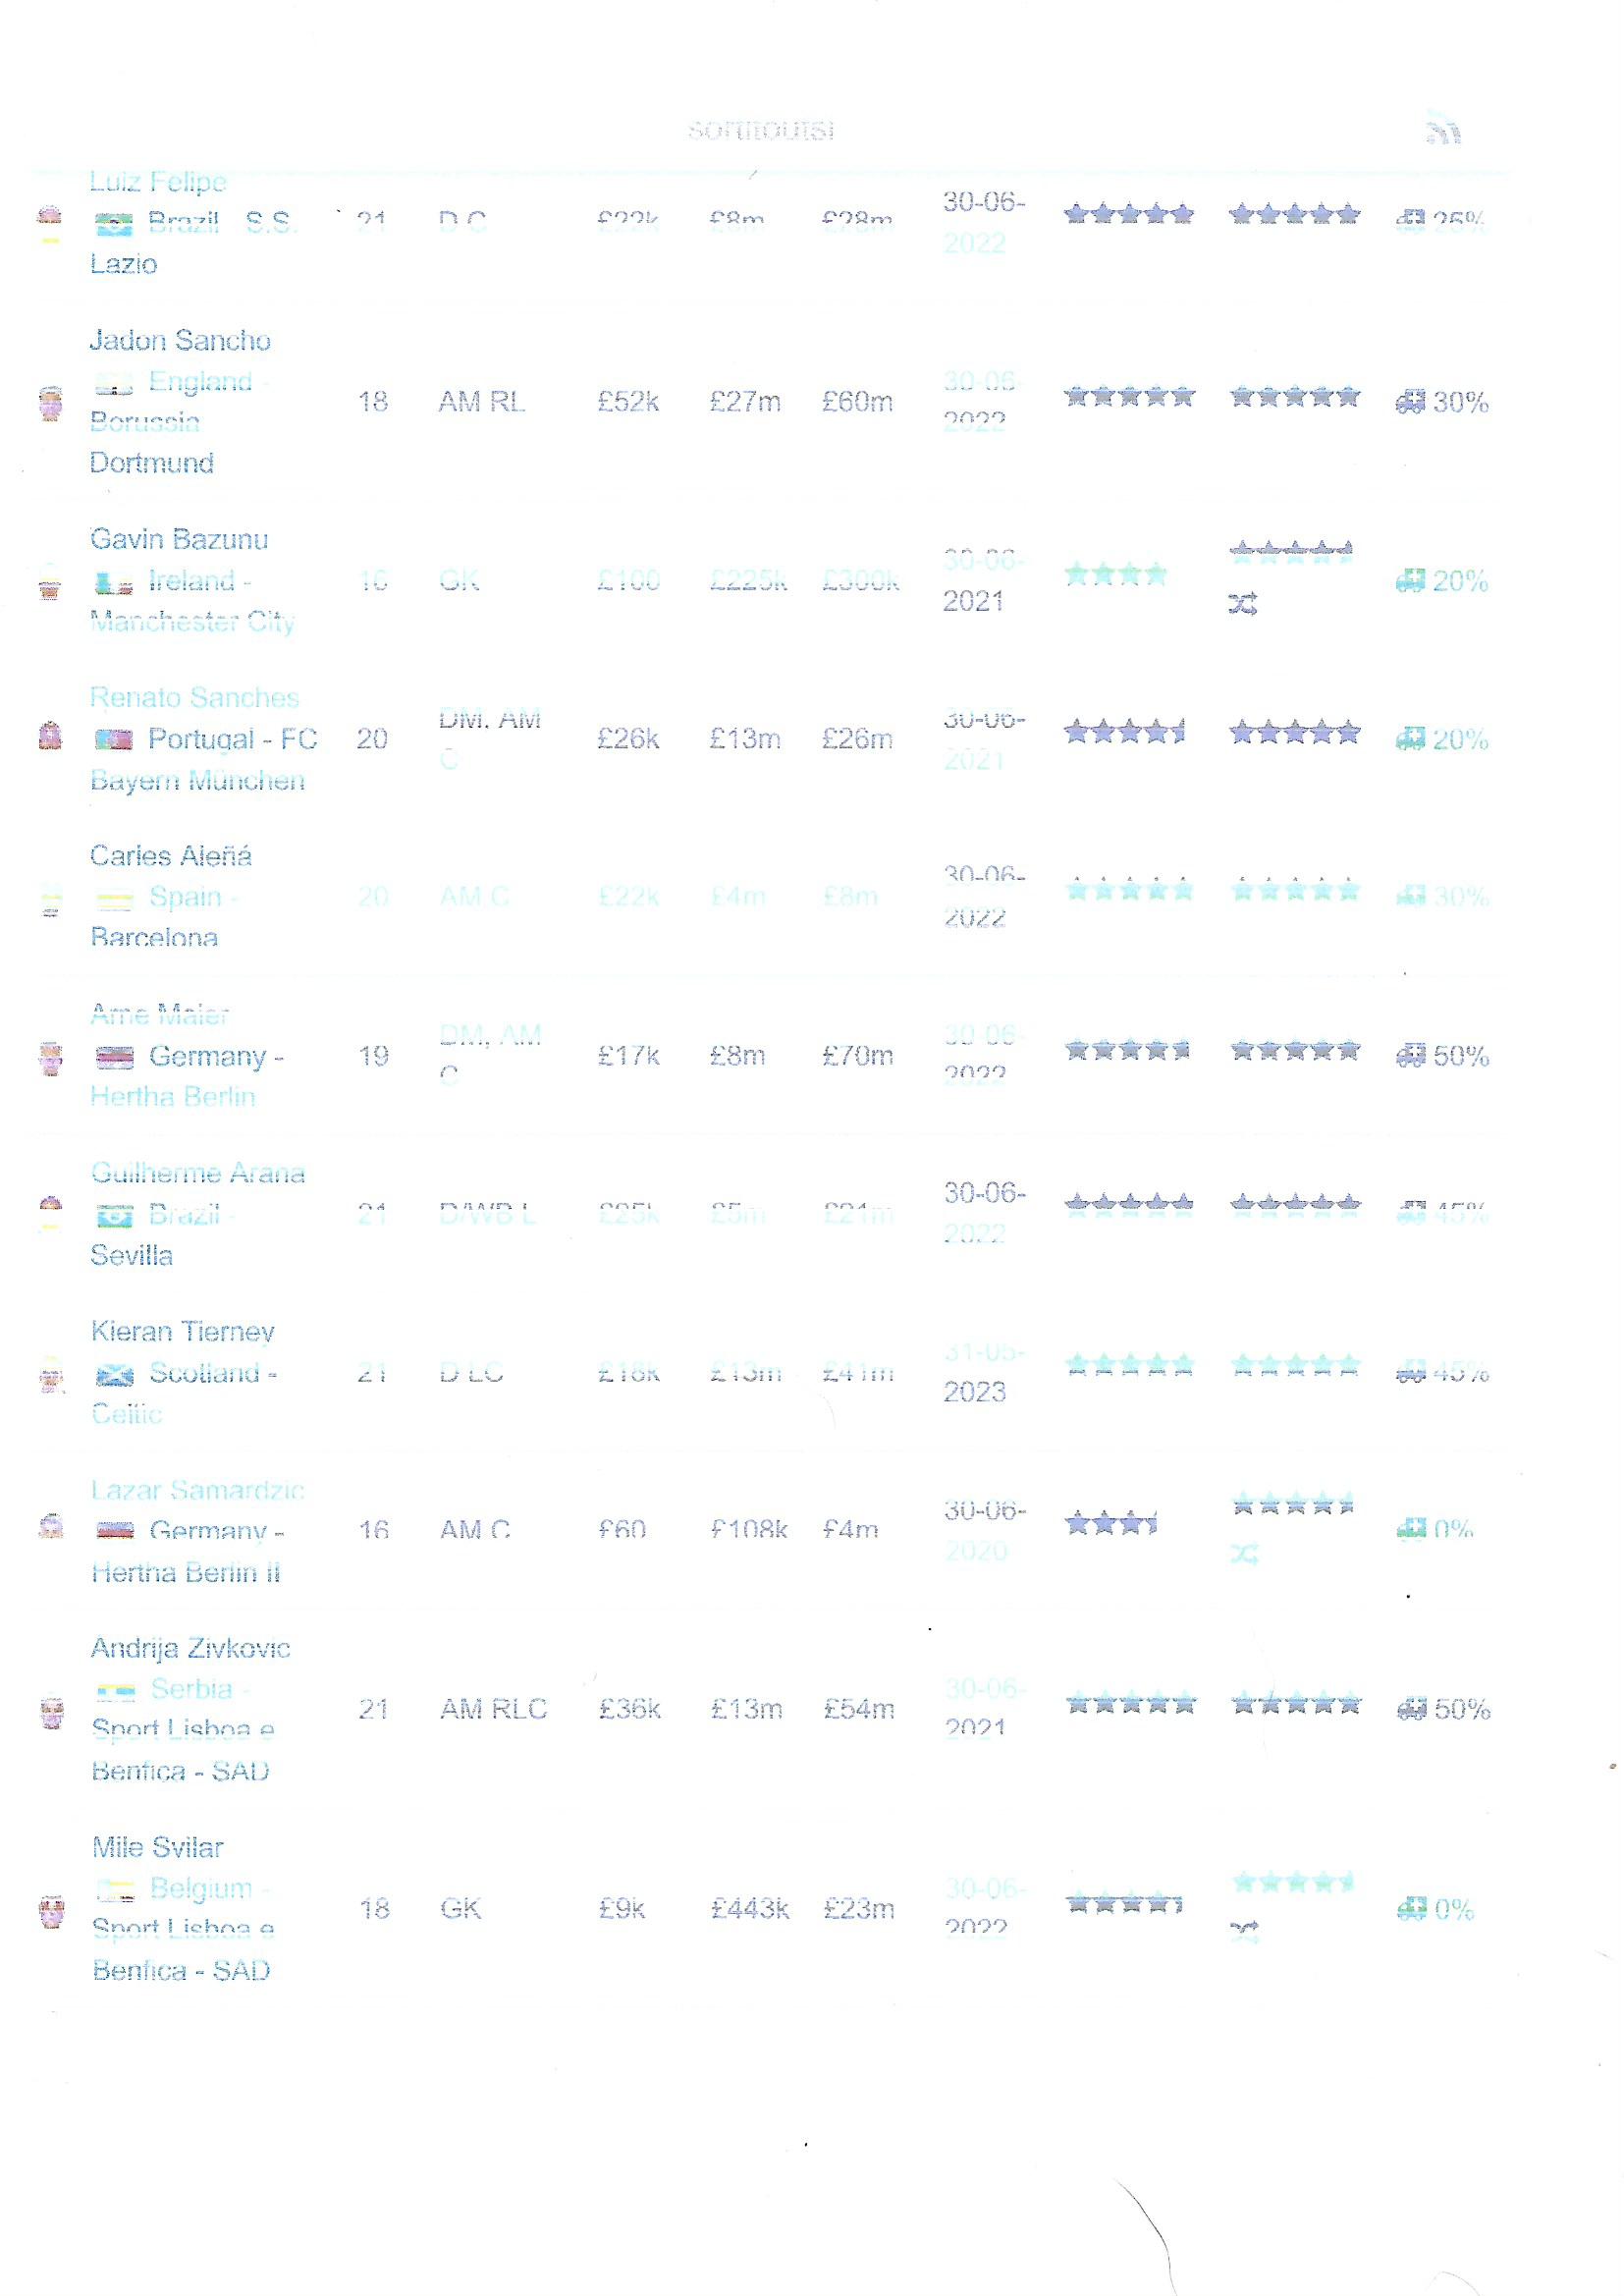The width and height of the screenshot is (1624, 2296).
Task: Click Germany flag in Arne Maier's row
Action: coord(114,1057)
